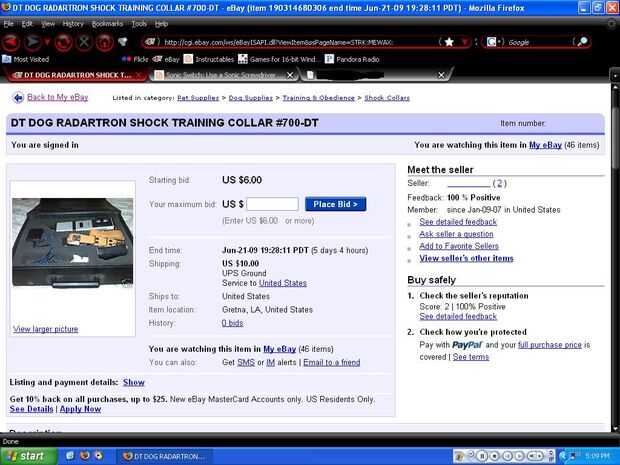Open the eBay bookmark in bookmarks toolbar
The image size is (620, 465).
(x=166, y=59)
